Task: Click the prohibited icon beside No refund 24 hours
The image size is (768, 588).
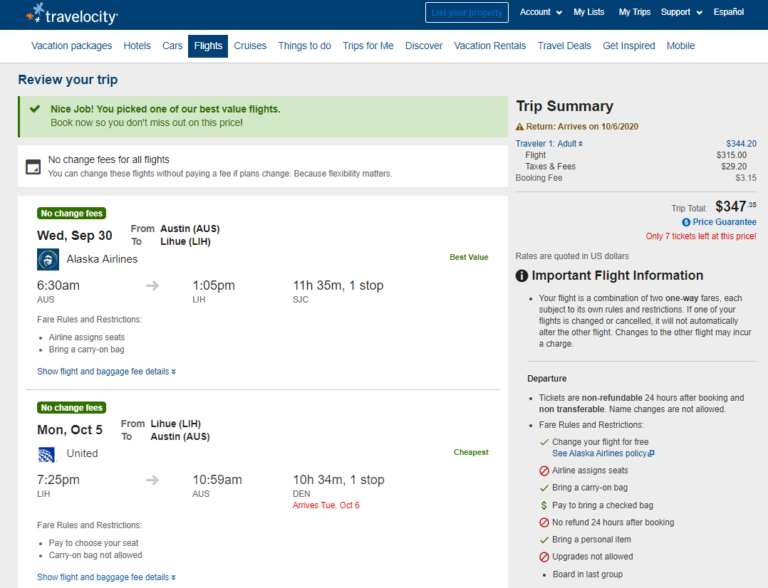Action: 544,523
